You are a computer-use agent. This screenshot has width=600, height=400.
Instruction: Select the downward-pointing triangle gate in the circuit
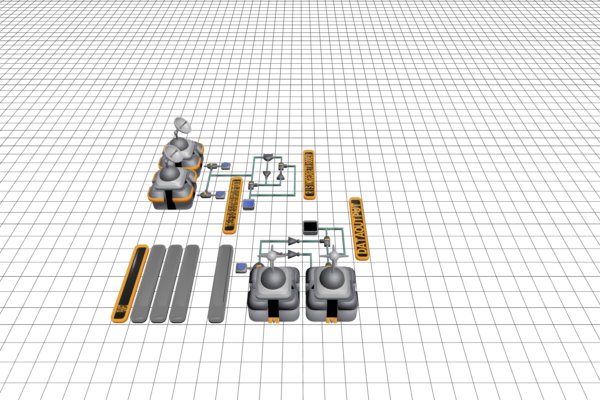point(267,175)
